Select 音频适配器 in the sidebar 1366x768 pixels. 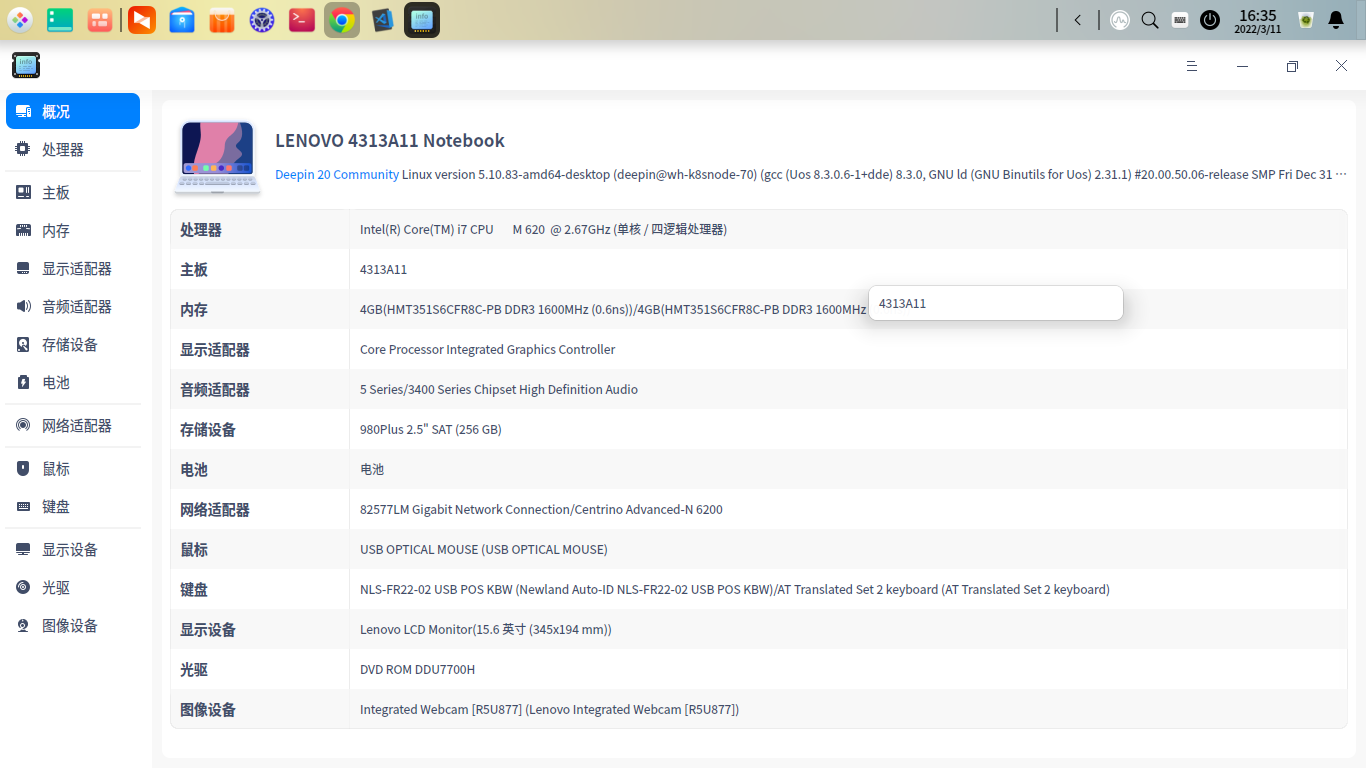pyautogui.click(x=73, y=306)
